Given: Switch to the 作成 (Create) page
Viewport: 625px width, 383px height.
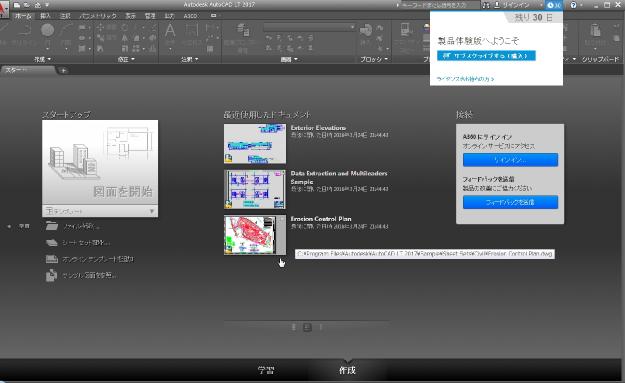Looking at the screenshot, I should [x=347, y=370].
